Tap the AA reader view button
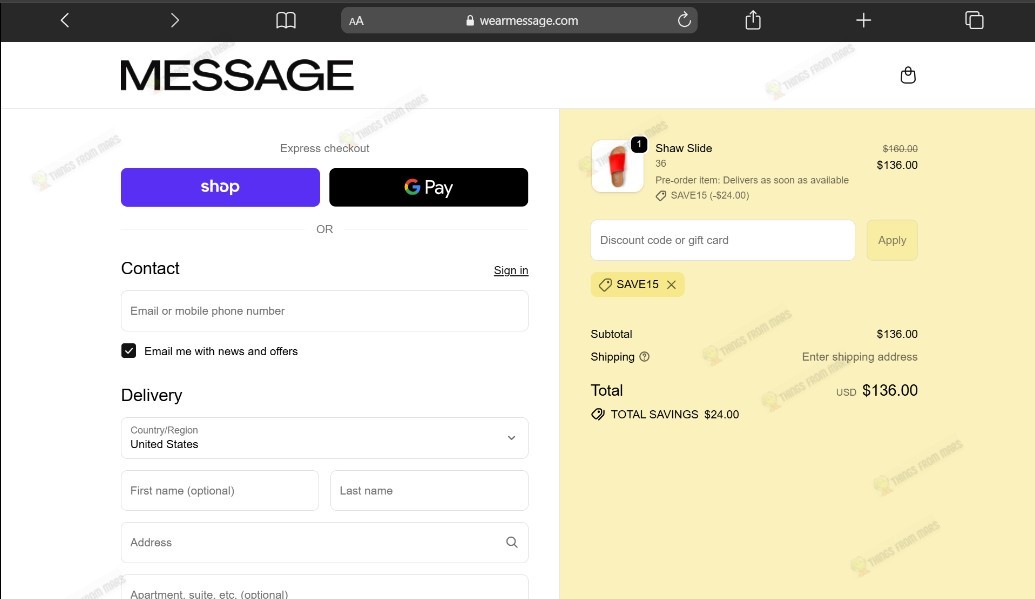 point(356,21)
